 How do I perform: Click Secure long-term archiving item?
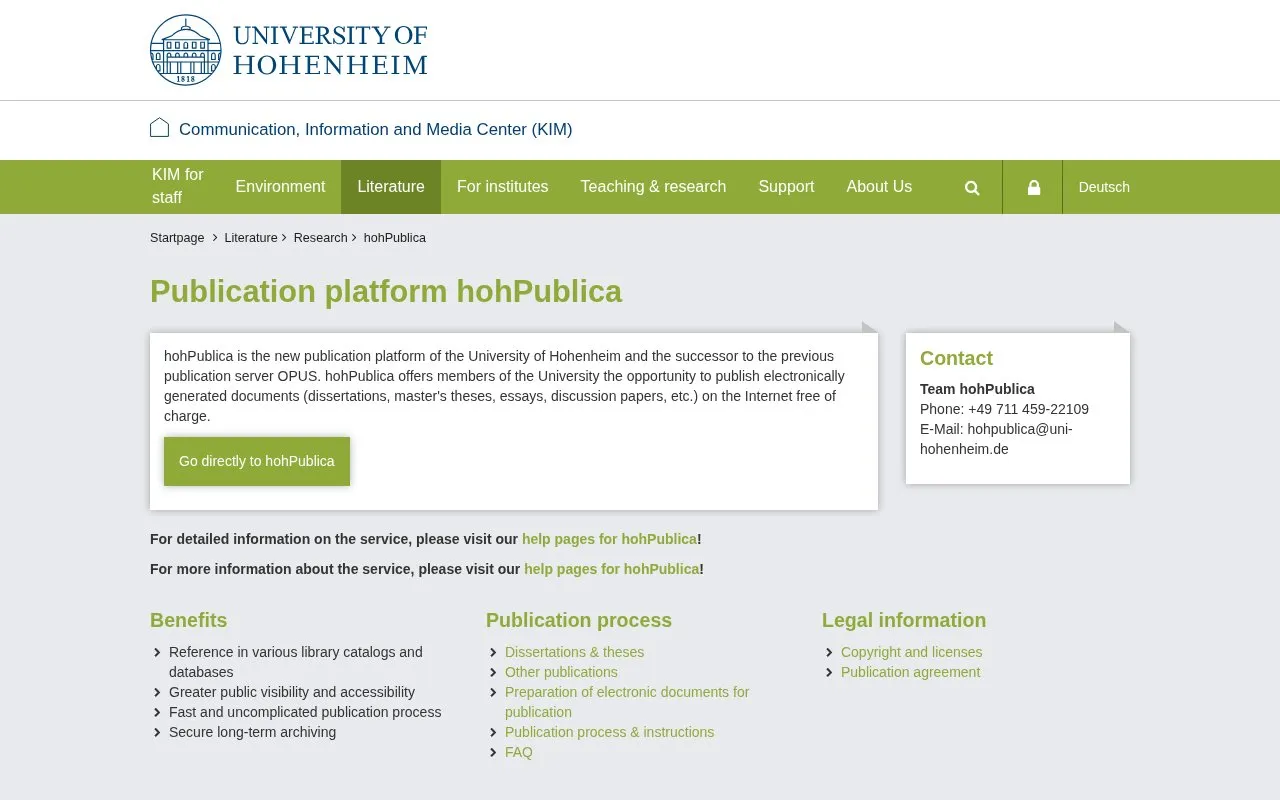tap(252, 732)
